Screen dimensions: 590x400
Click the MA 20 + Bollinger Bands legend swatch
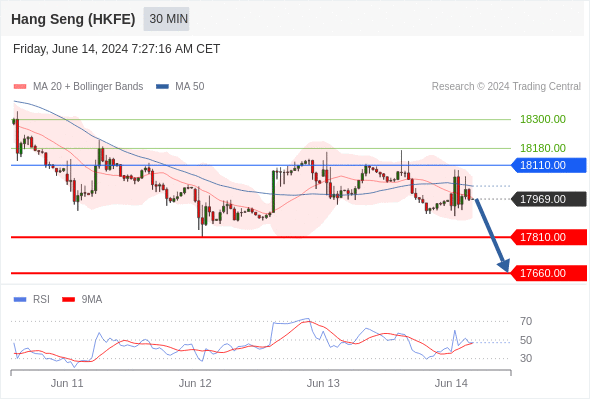point(20,87)
